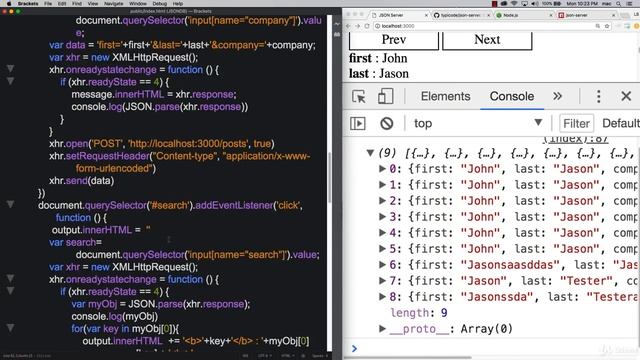Open the Brackets Debug menu
Viewport: 640px width, 360px height.
coord(160,4)
